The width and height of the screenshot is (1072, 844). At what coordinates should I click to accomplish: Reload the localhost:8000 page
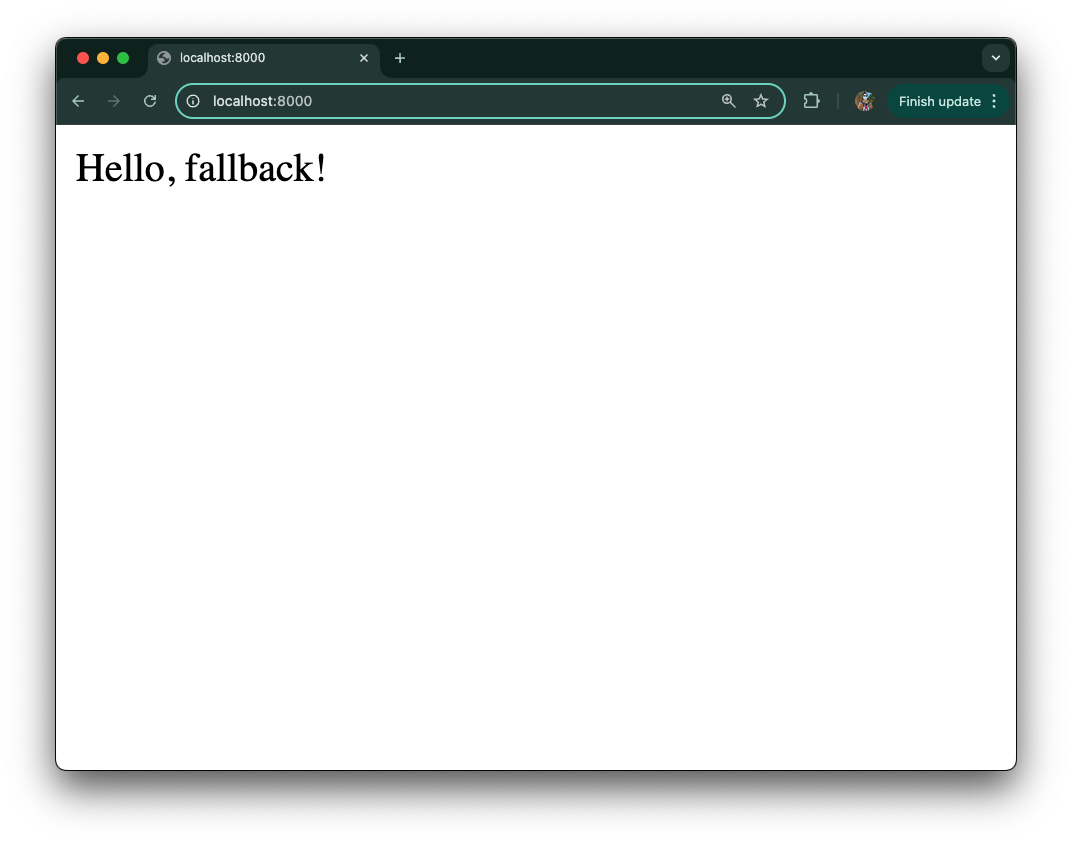pyautogui.click(x=150, y=101)
